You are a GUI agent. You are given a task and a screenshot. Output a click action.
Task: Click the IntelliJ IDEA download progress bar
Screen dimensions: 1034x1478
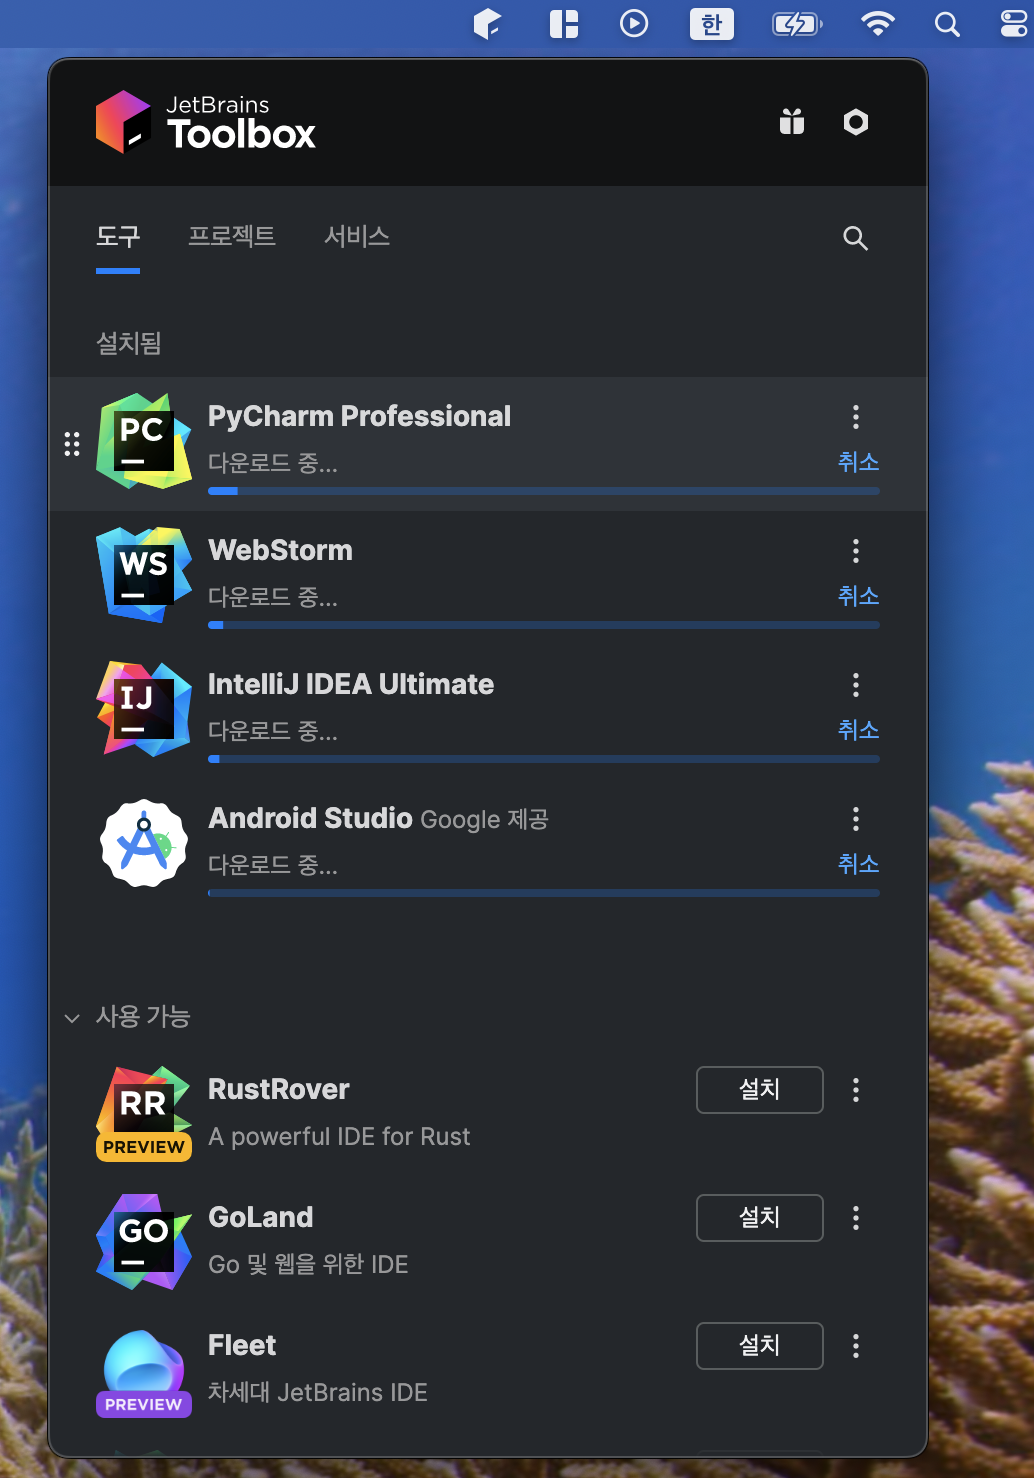[x=544, y=759]
